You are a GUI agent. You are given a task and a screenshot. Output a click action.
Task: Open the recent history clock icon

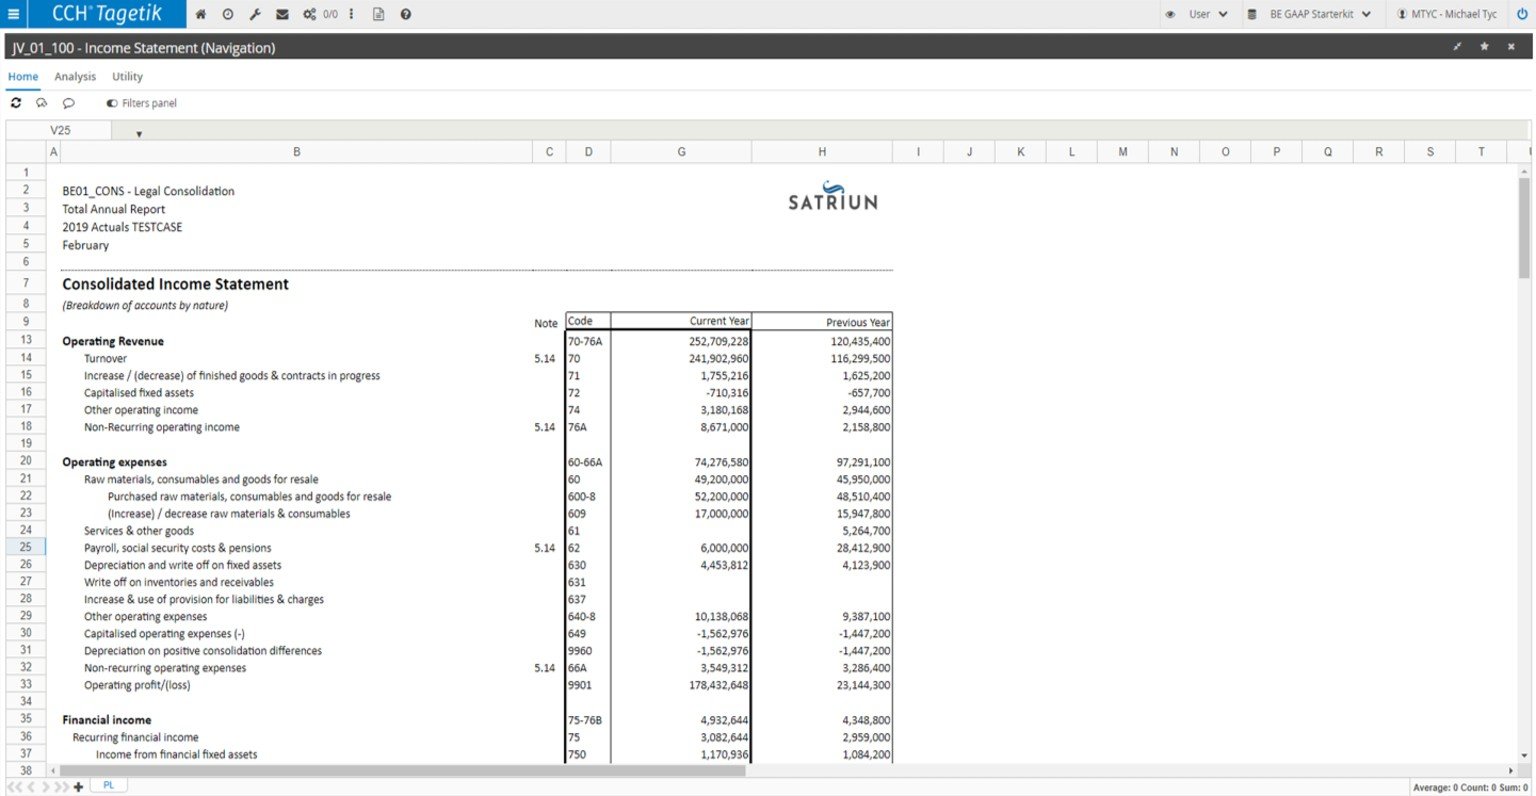click(228, 14)
